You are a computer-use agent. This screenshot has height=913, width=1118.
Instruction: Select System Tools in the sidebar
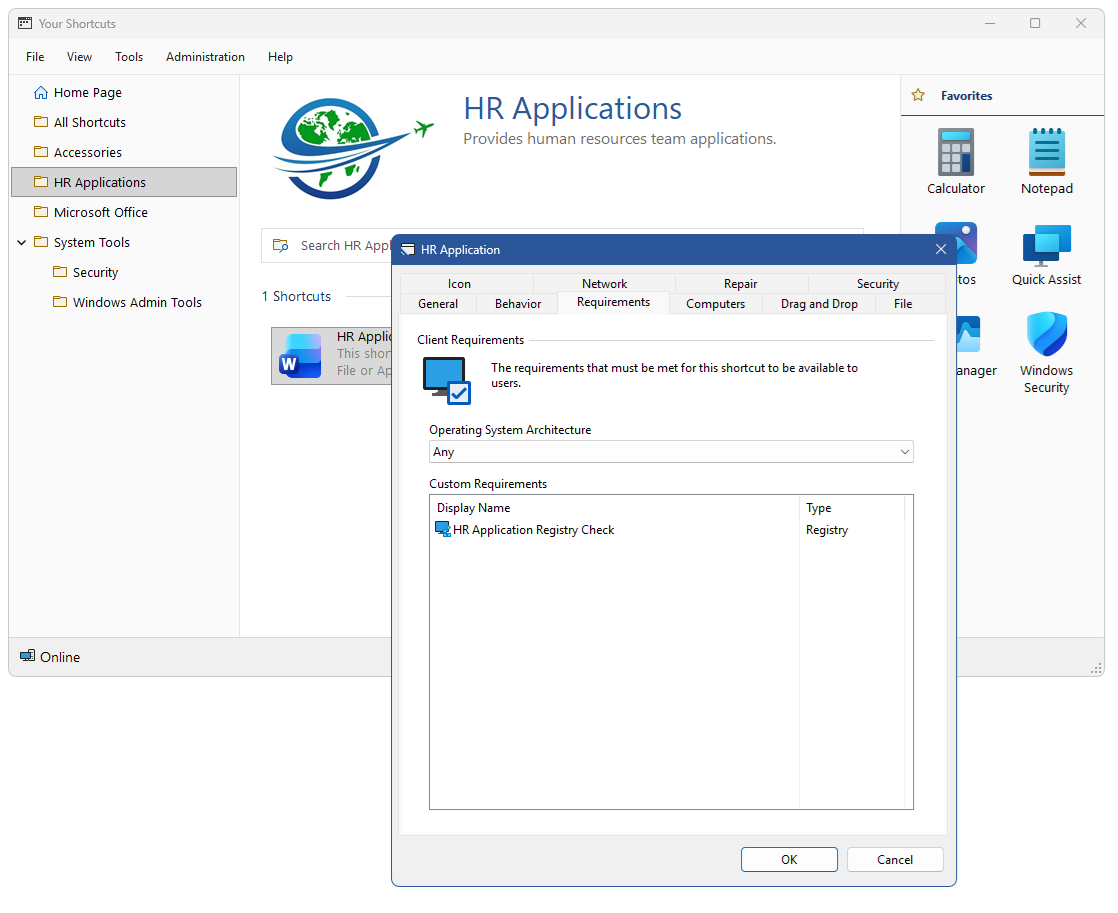pyautogui.click(x=92, y=243)
